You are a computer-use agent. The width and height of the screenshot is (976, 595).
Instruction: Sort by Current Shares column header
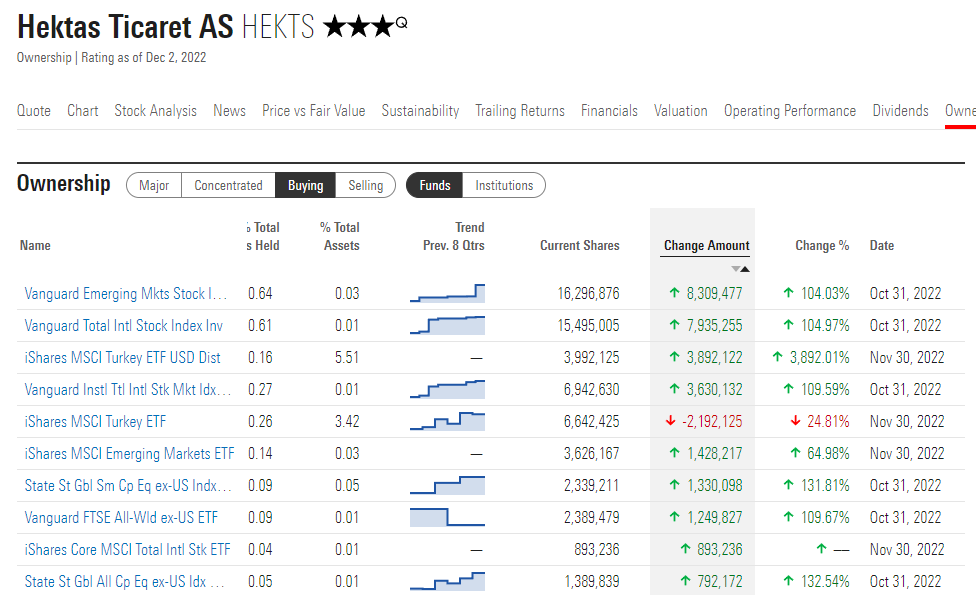tap(580, 245)
